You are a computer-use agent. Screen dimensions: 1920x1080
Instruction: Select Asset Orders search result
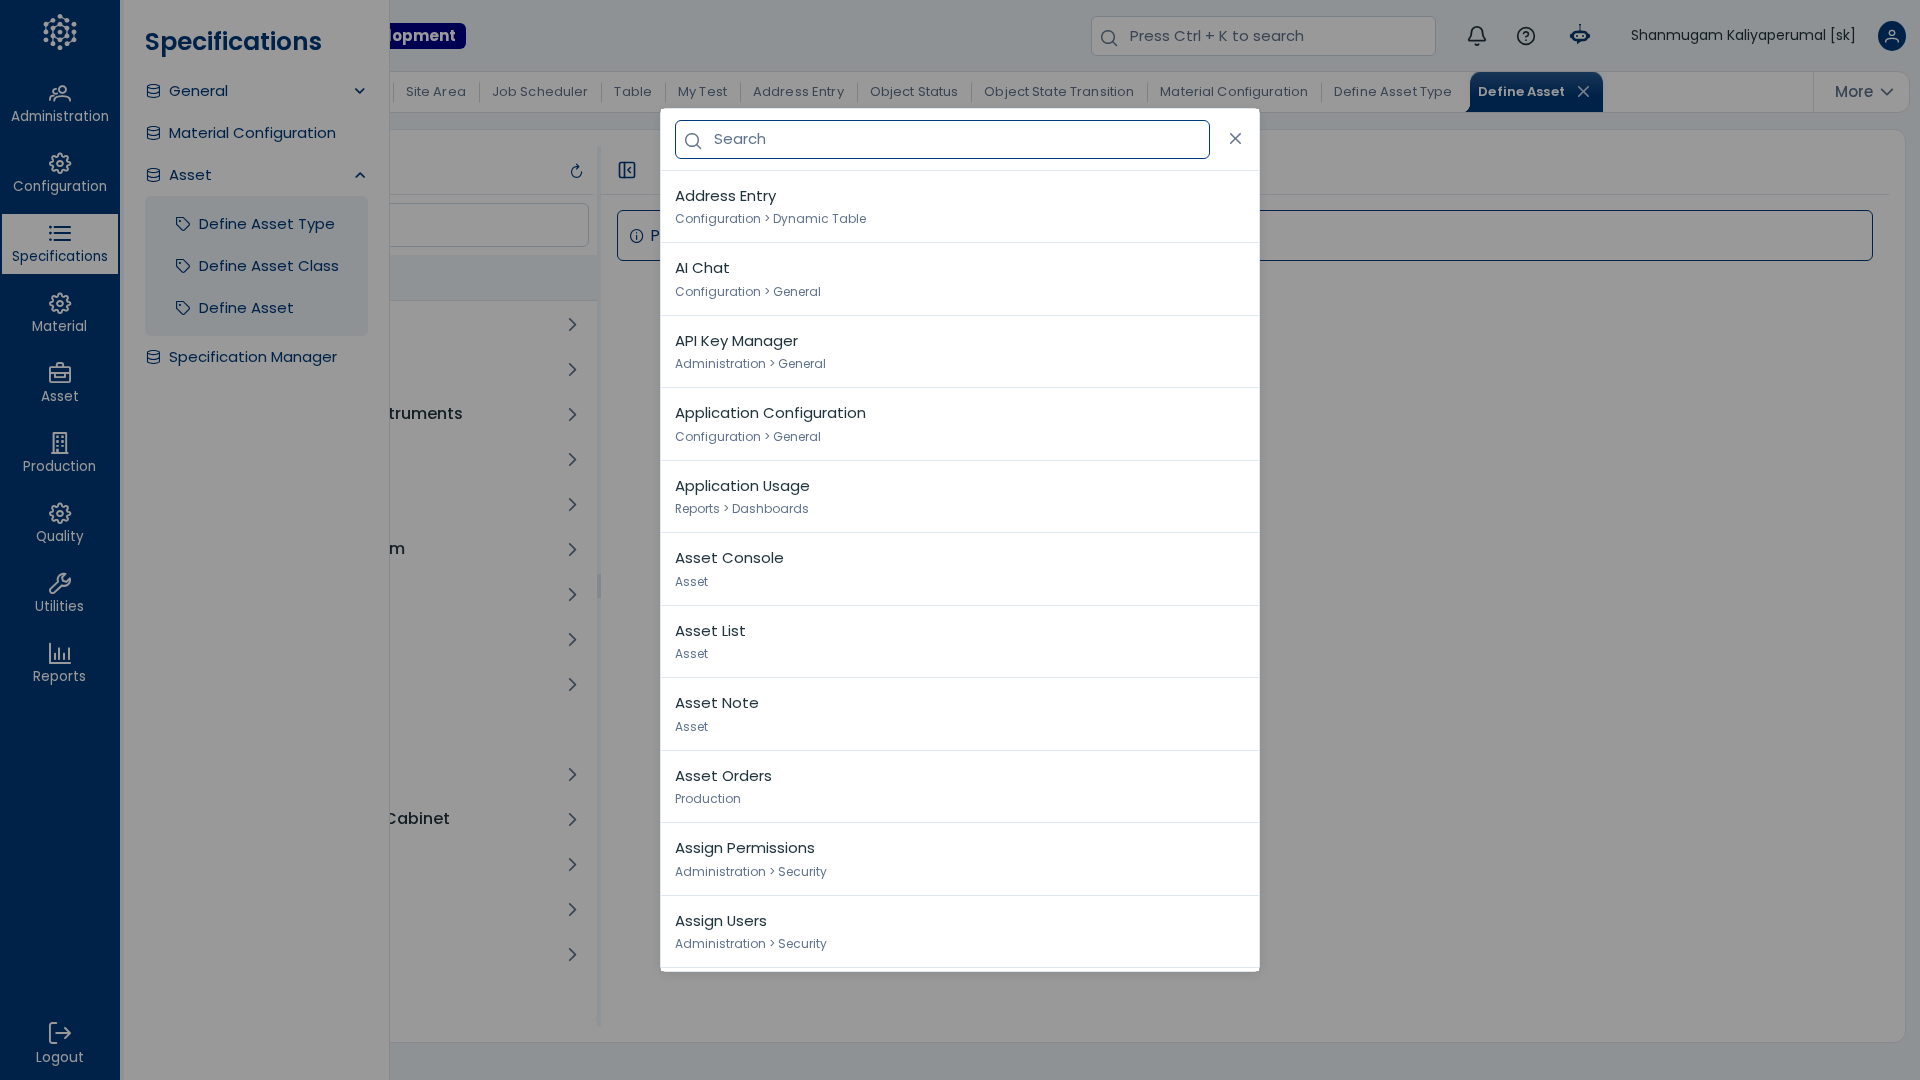click(960, 787)
